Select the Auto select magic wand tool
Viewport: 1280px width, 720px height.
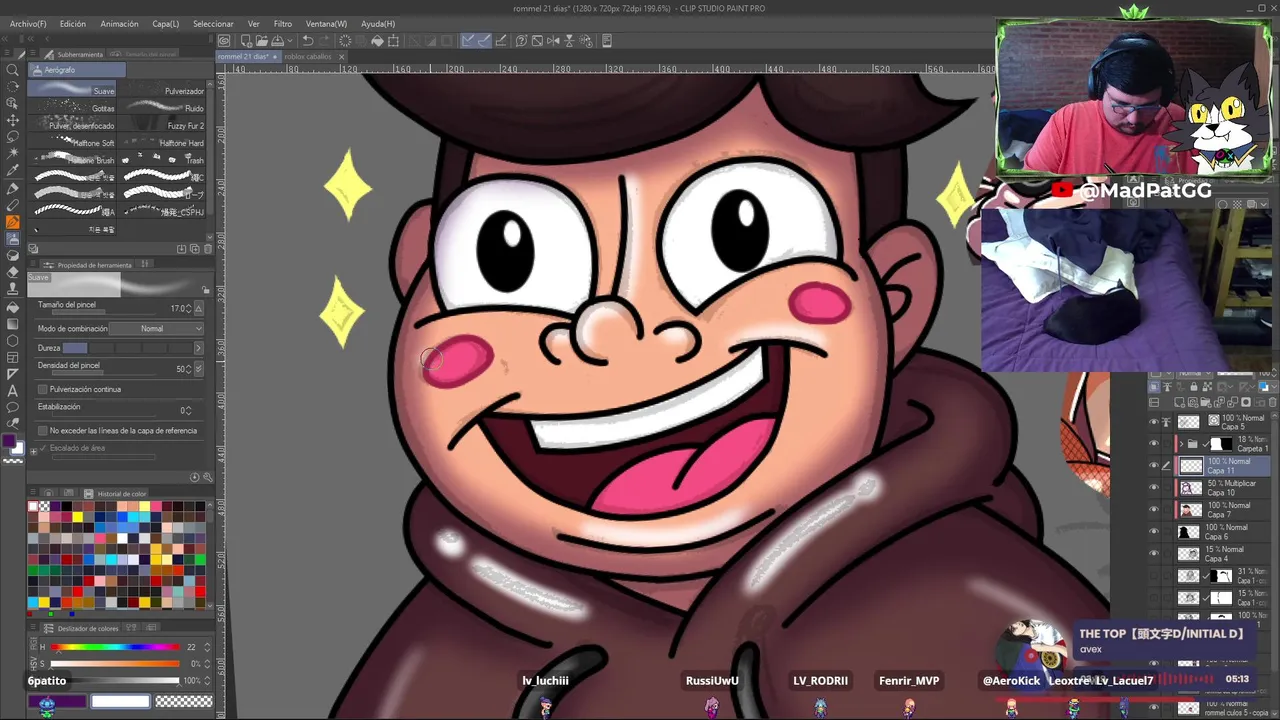click(13, 154)
